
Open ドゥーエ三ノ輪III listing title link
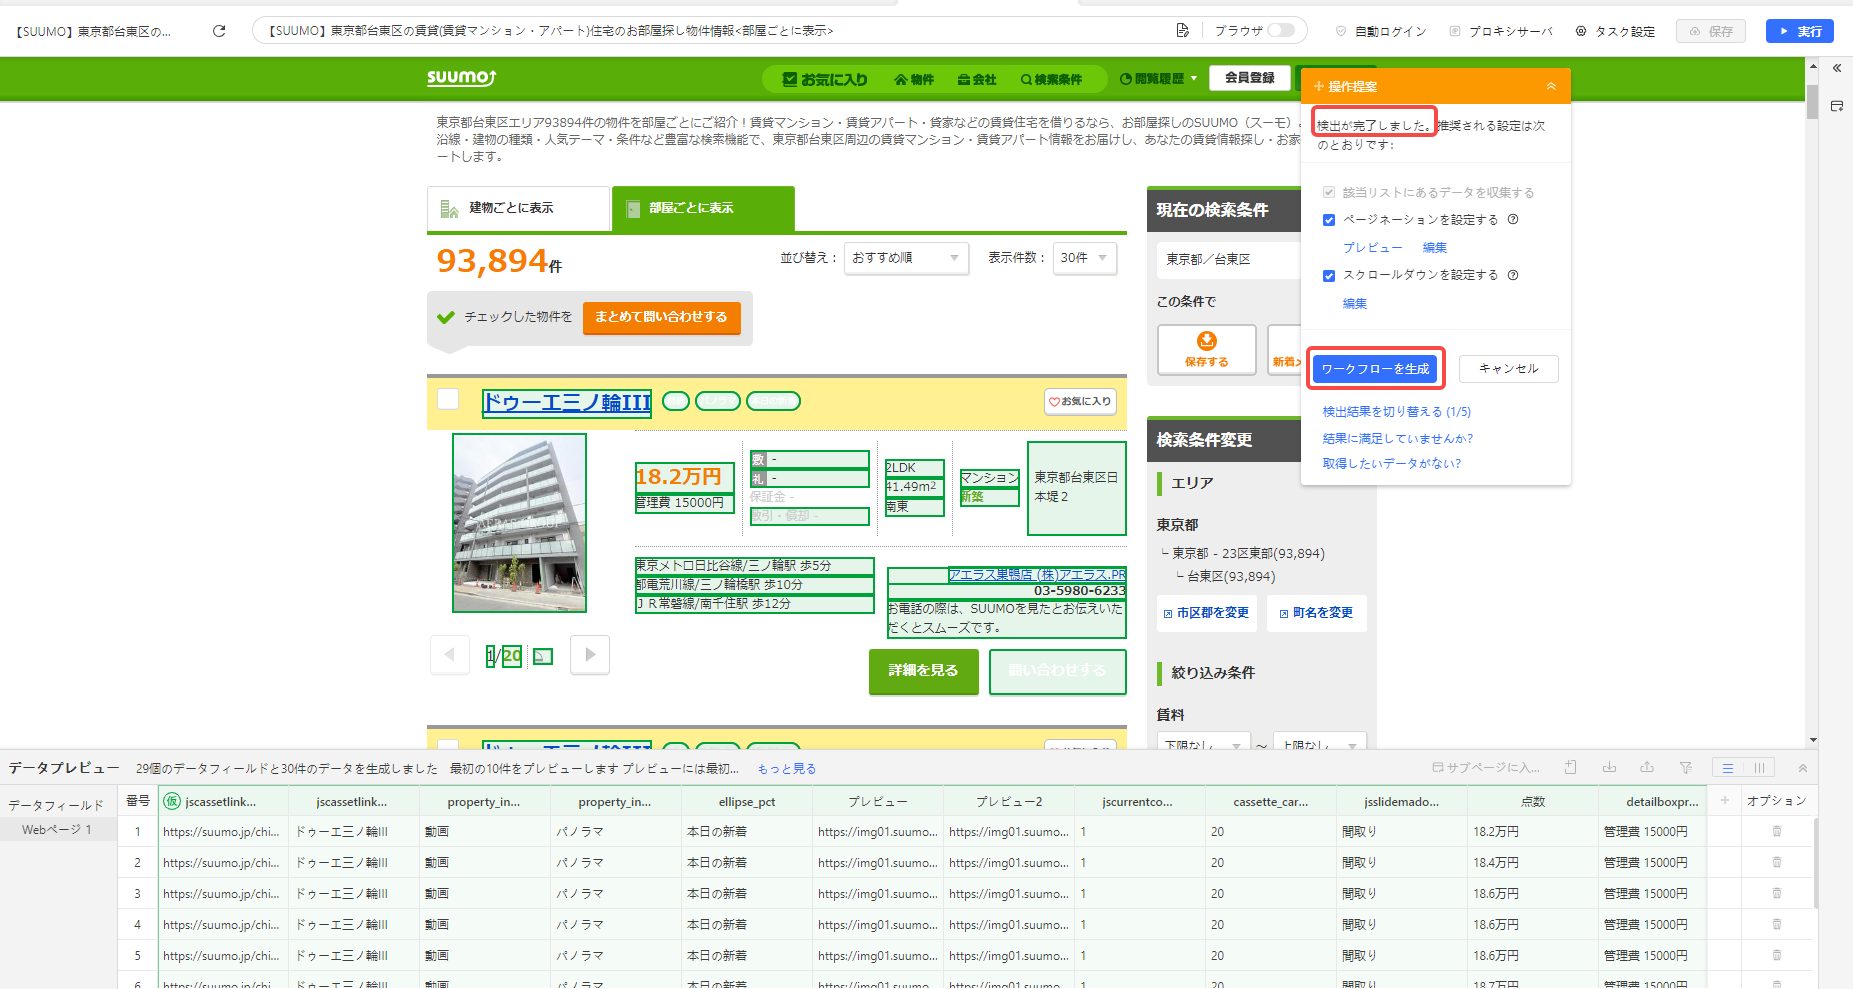pos(567,402)
